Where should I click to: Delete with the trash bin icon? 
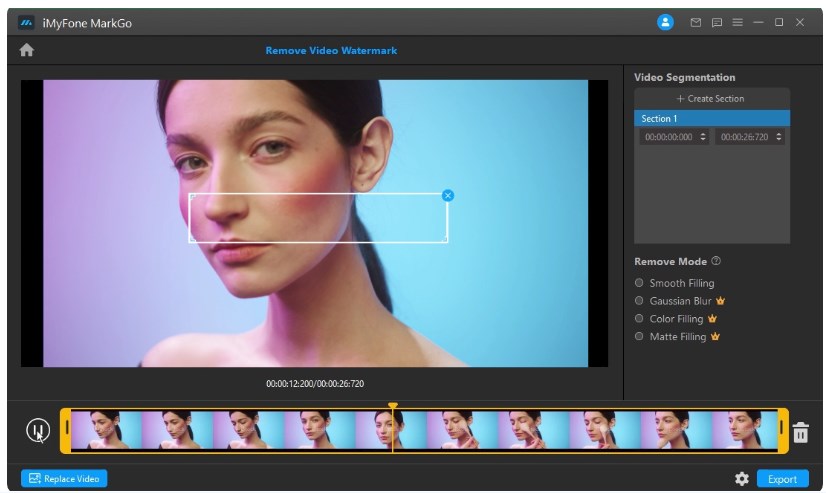[800, 432]
